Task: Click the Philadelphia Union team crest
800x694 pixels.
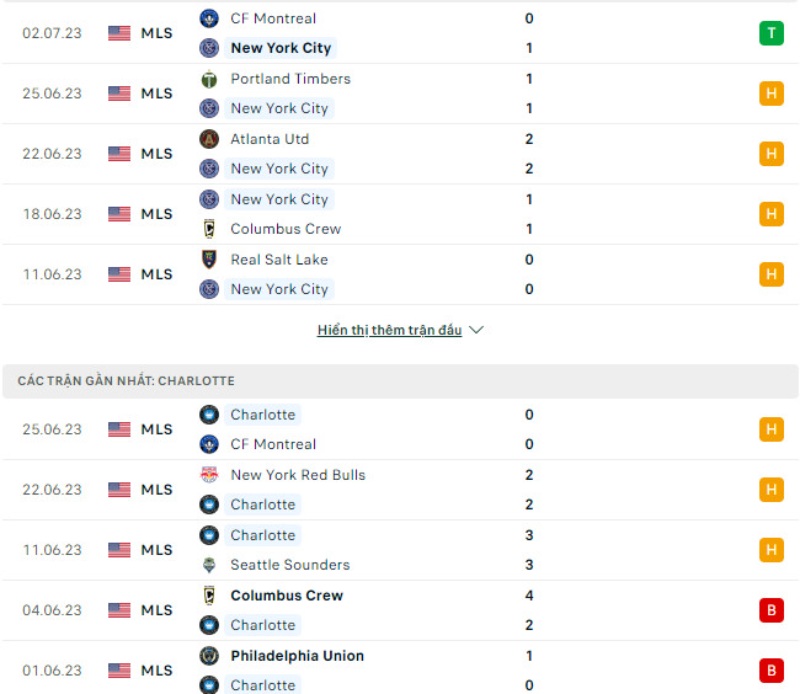Action: tap(209, 656)
